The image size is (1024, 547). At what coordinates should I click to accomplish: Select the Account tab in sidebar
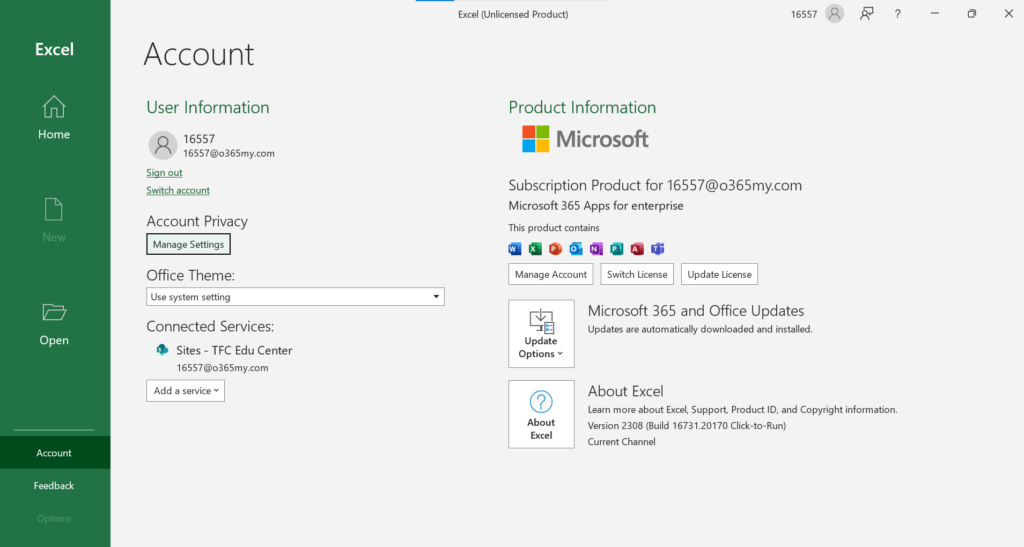point(54,452)
